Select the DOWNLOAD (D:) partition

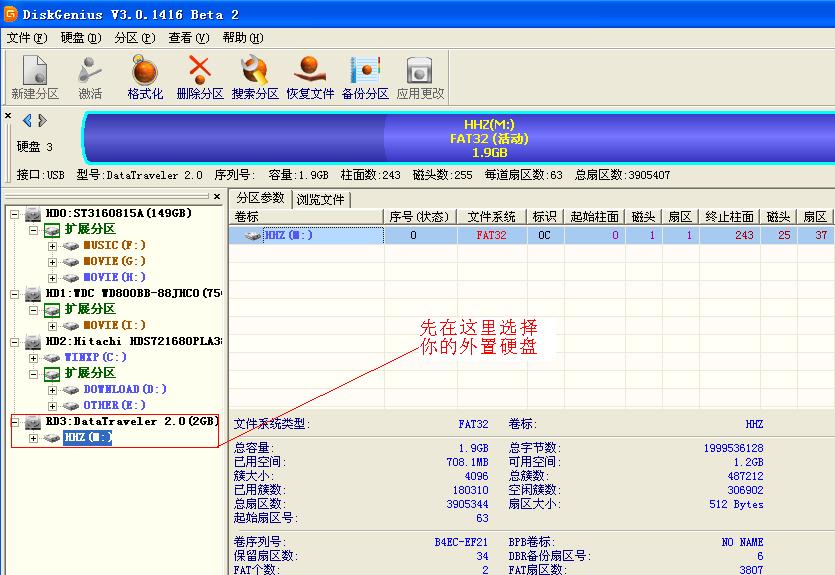click(x=125, y=389)
